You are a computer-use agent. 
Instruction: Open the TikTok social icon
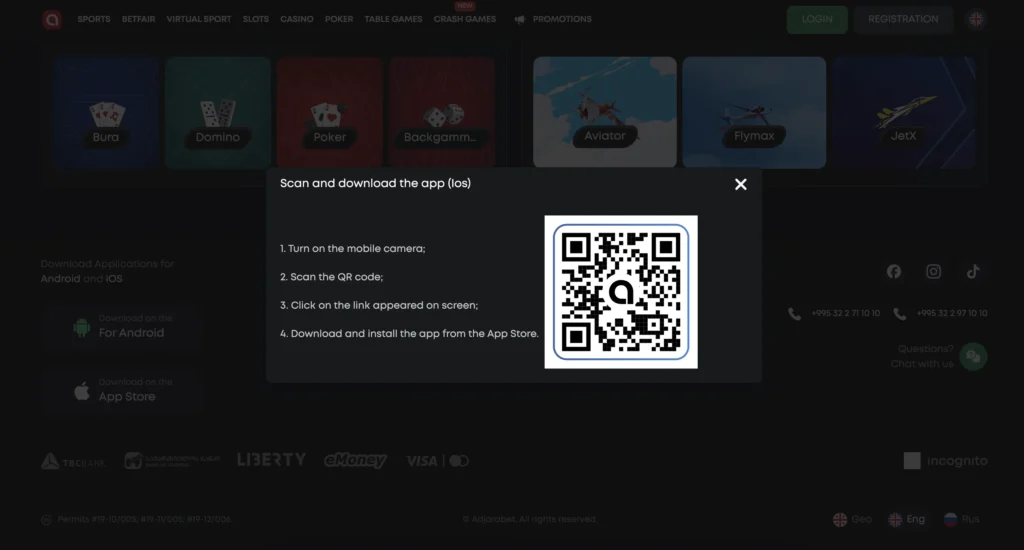click(973, 272)
